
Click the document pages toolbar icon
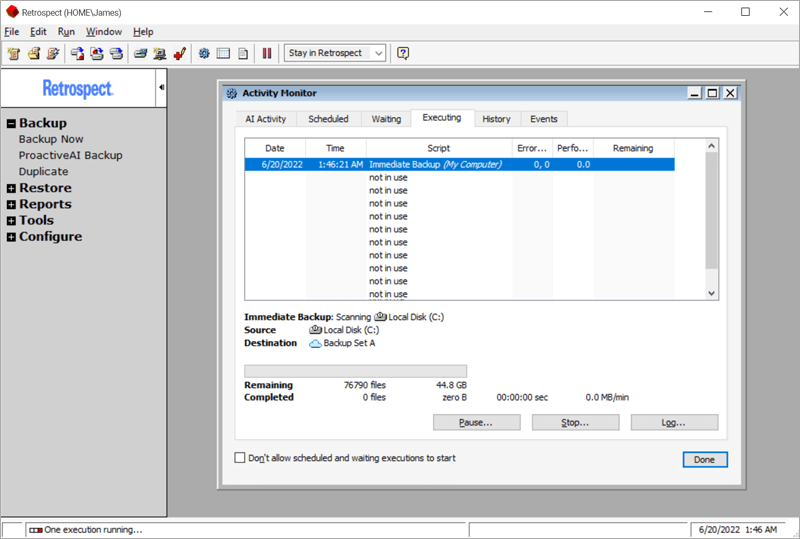click(243, 53)
